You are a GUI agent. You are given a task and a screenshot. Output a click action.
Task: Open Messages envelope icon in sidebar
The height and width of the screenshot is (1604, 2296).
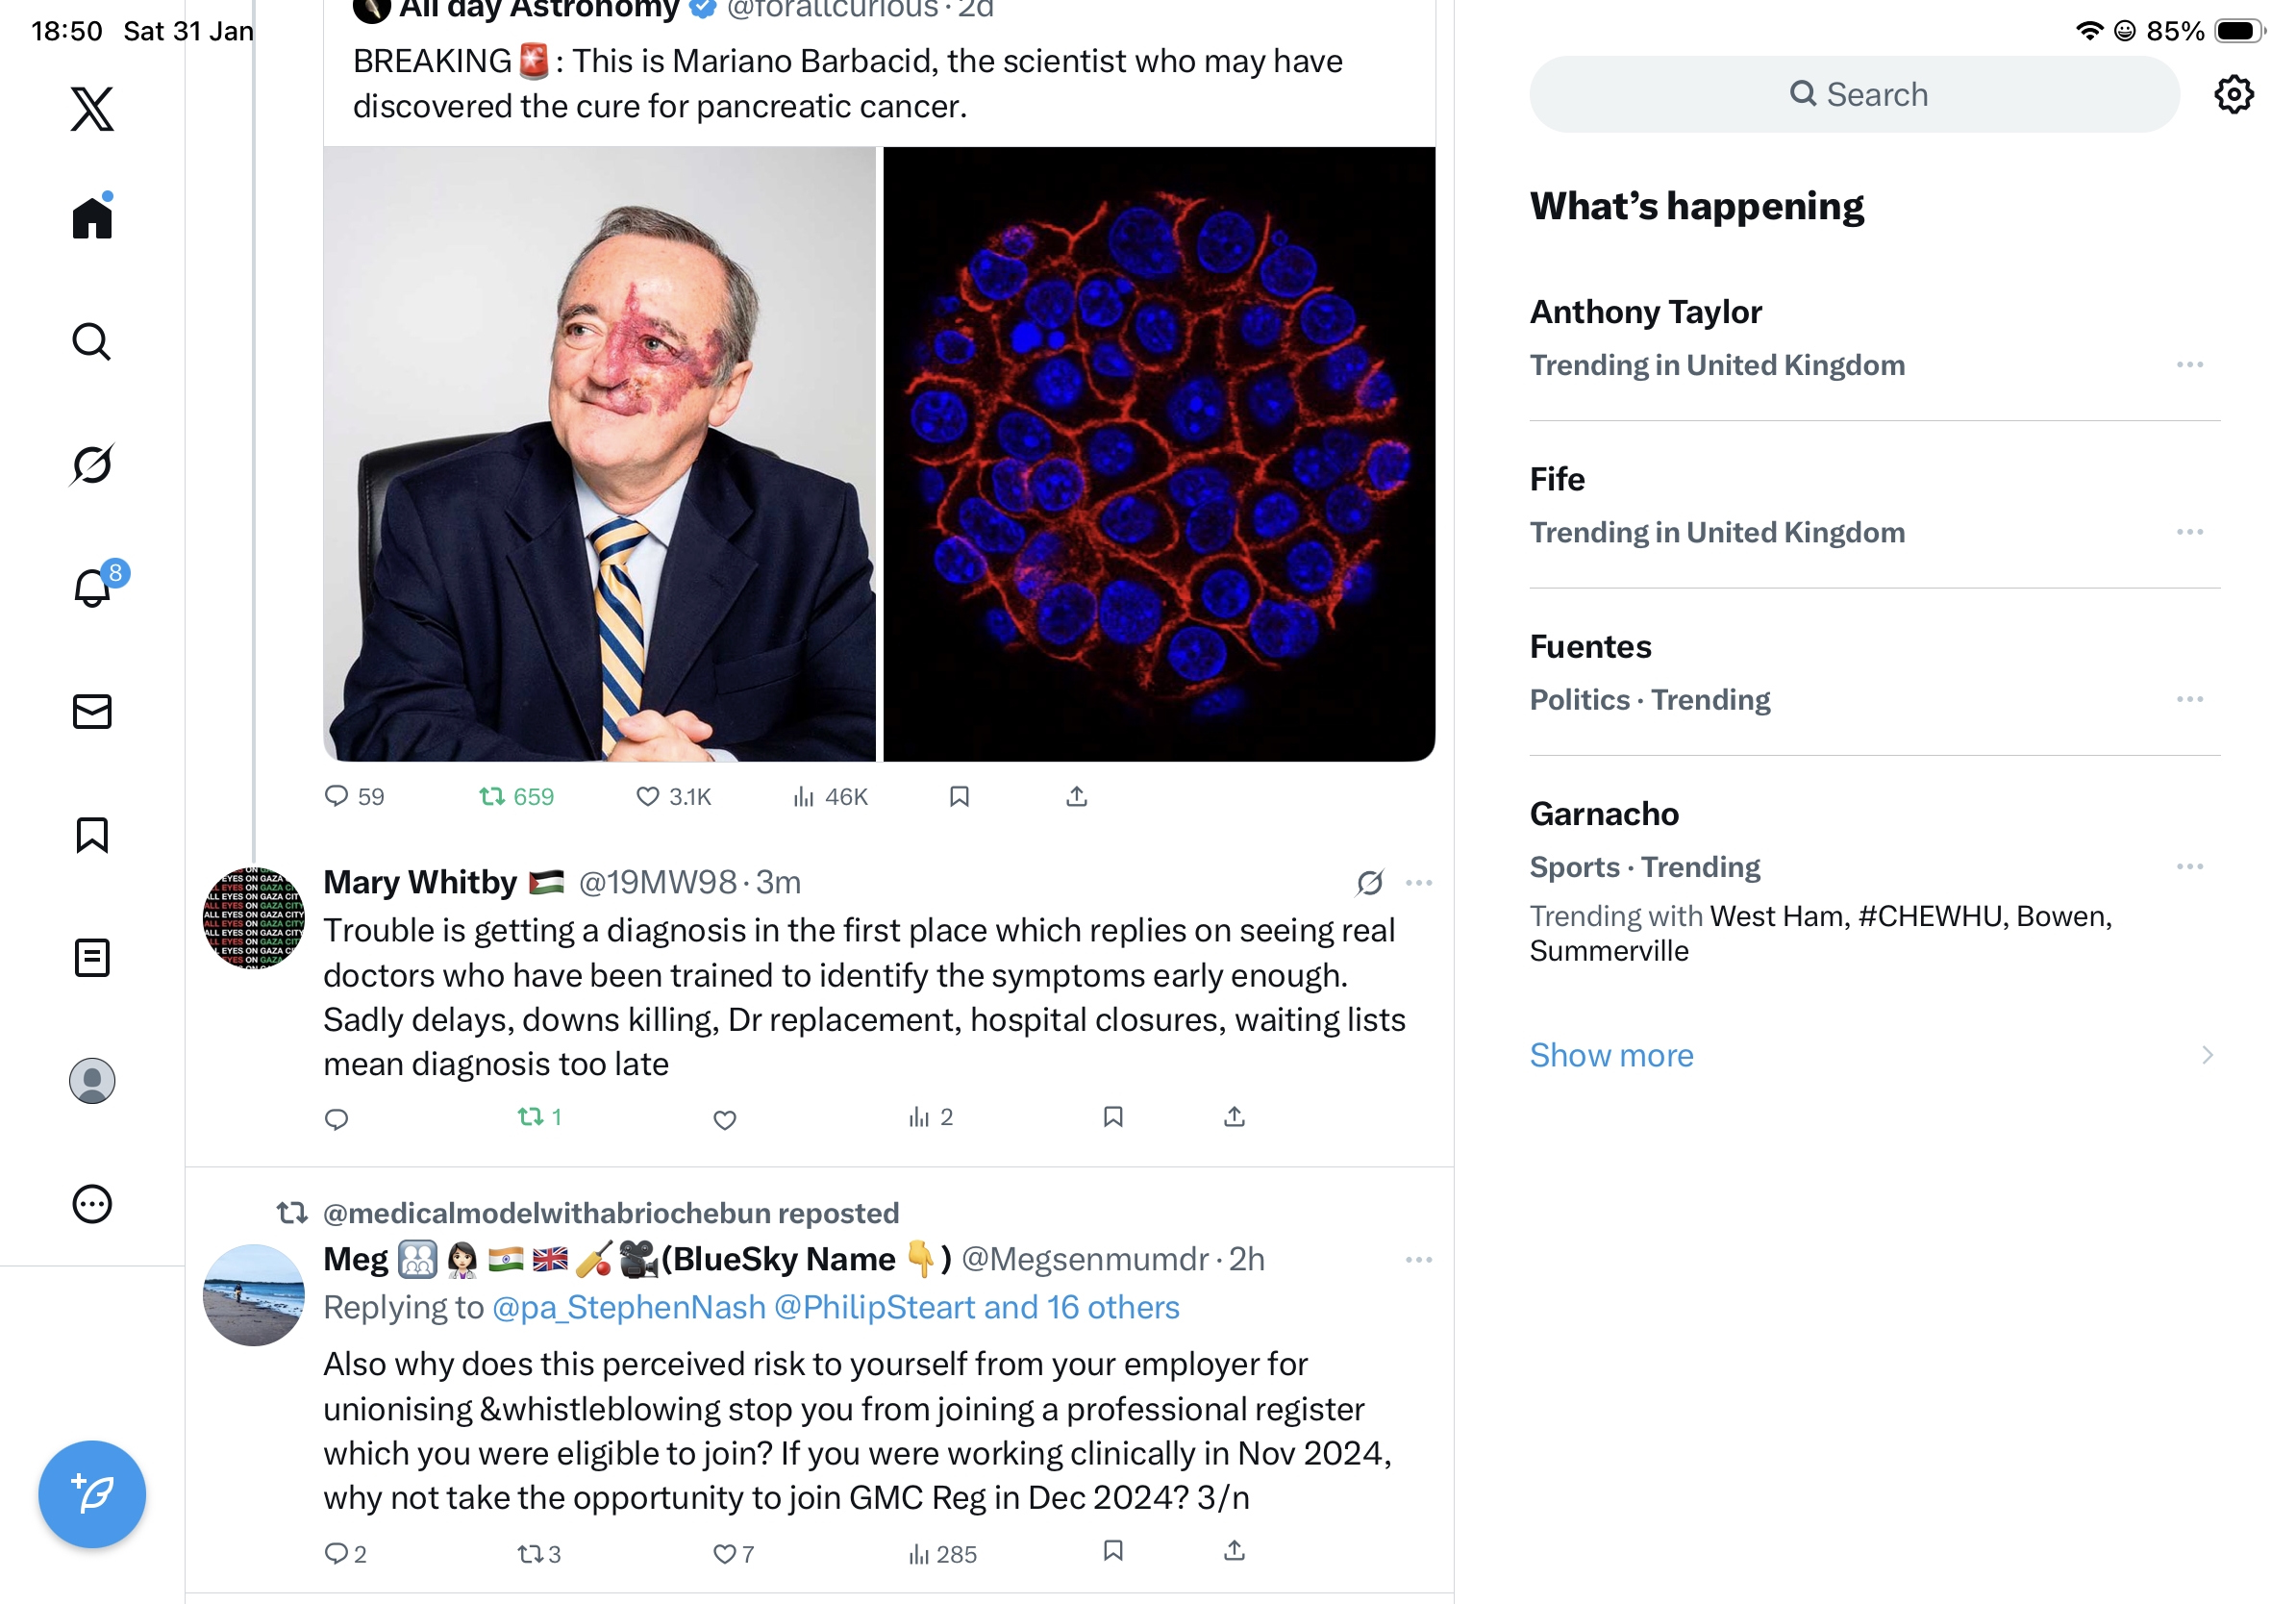tap(92, 712)
